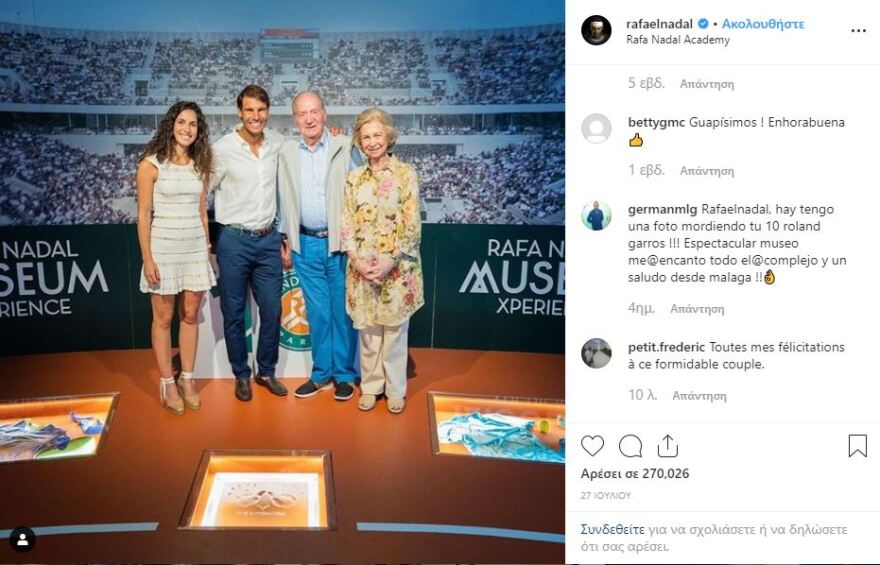Click the 27 ΙΟΥΛΙΟΥ post date
Viewport: 880px width, 565px height.
pos(606,495)
